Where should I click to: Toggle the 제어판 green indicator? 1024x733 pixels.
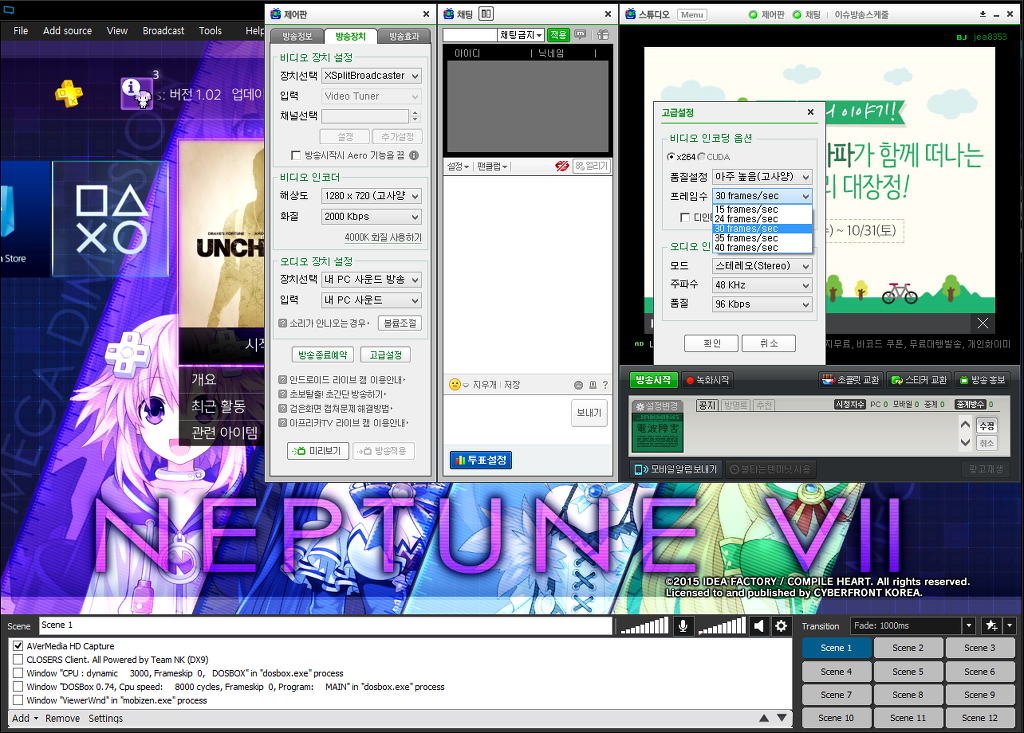(753, 14)
